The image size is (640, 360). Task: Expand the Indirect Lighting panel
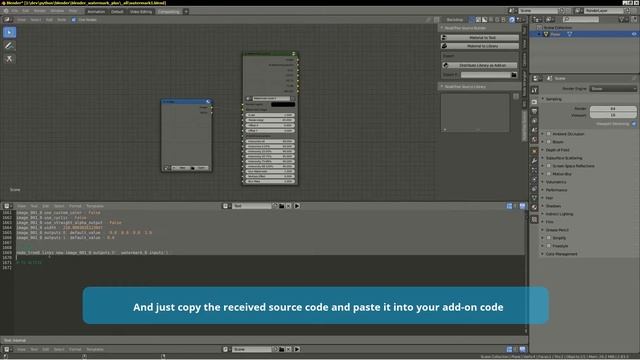[558, 214]
